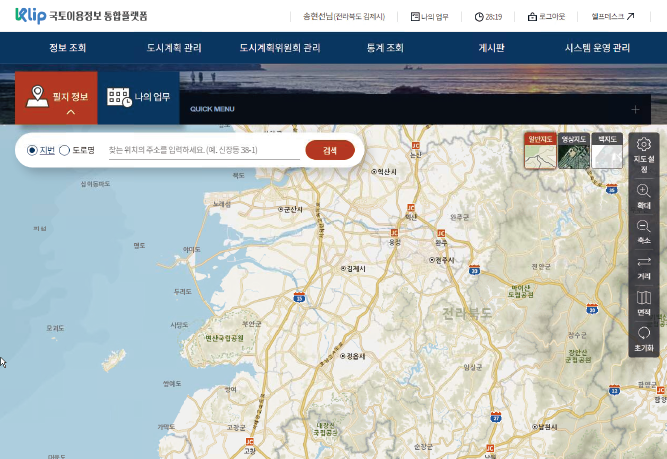667x459 pixels.
Task: Reset the map with 초기화
Action: (x=643, y=339)
